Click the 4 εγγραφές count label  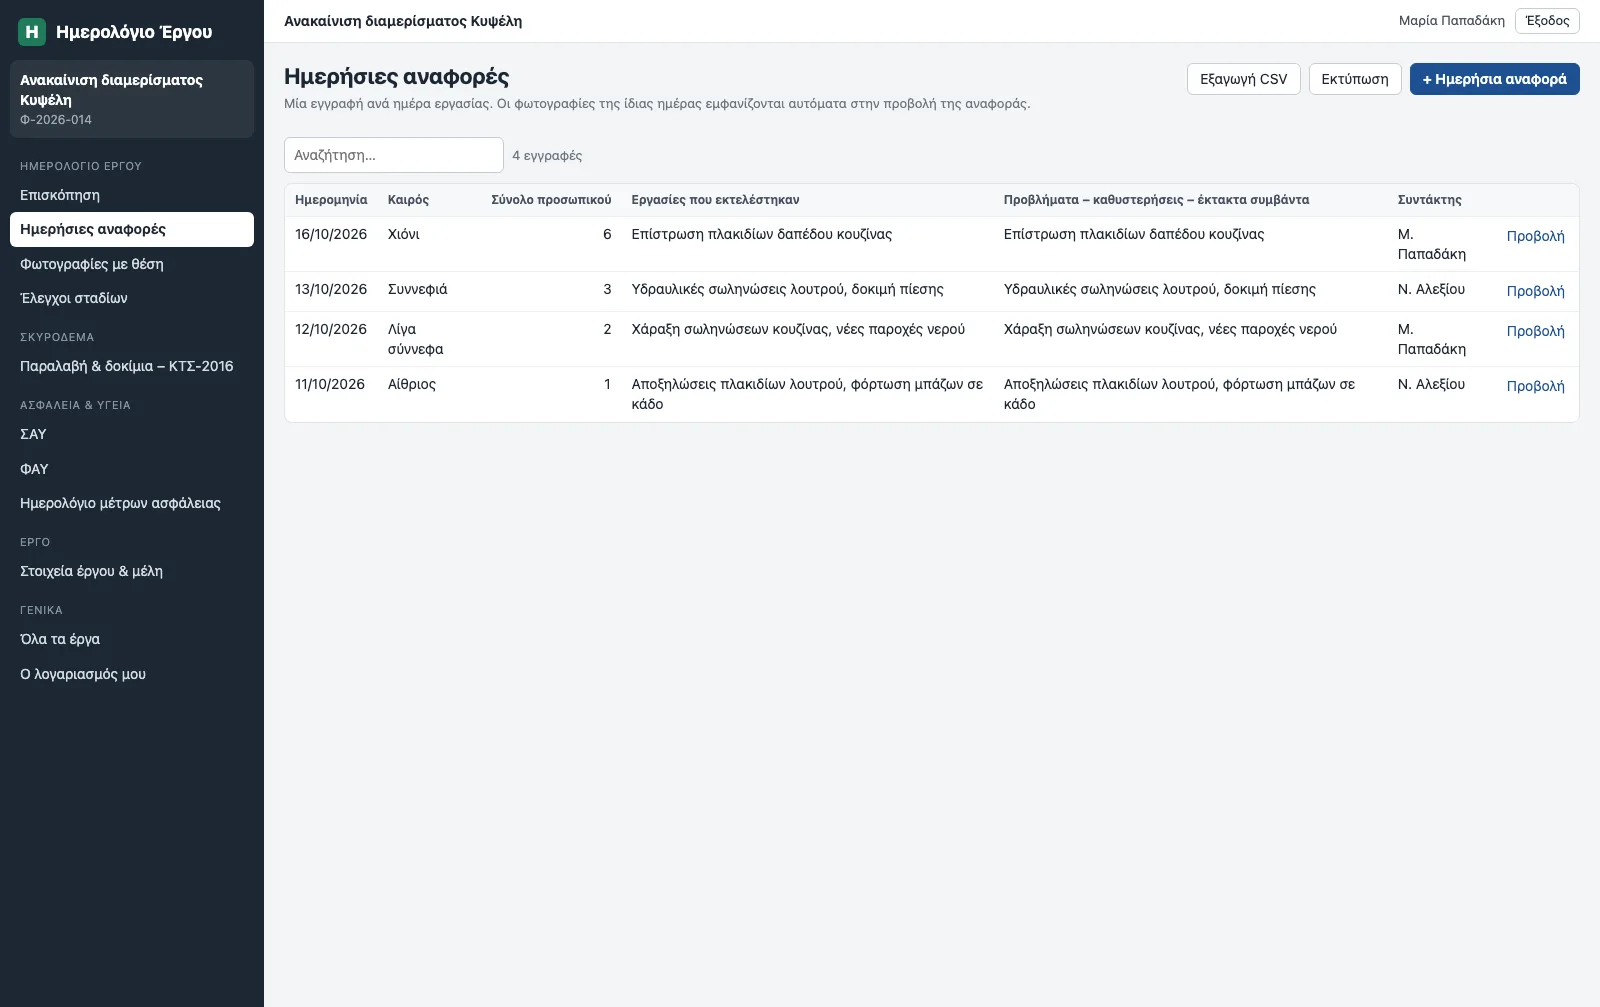(547, 156)
